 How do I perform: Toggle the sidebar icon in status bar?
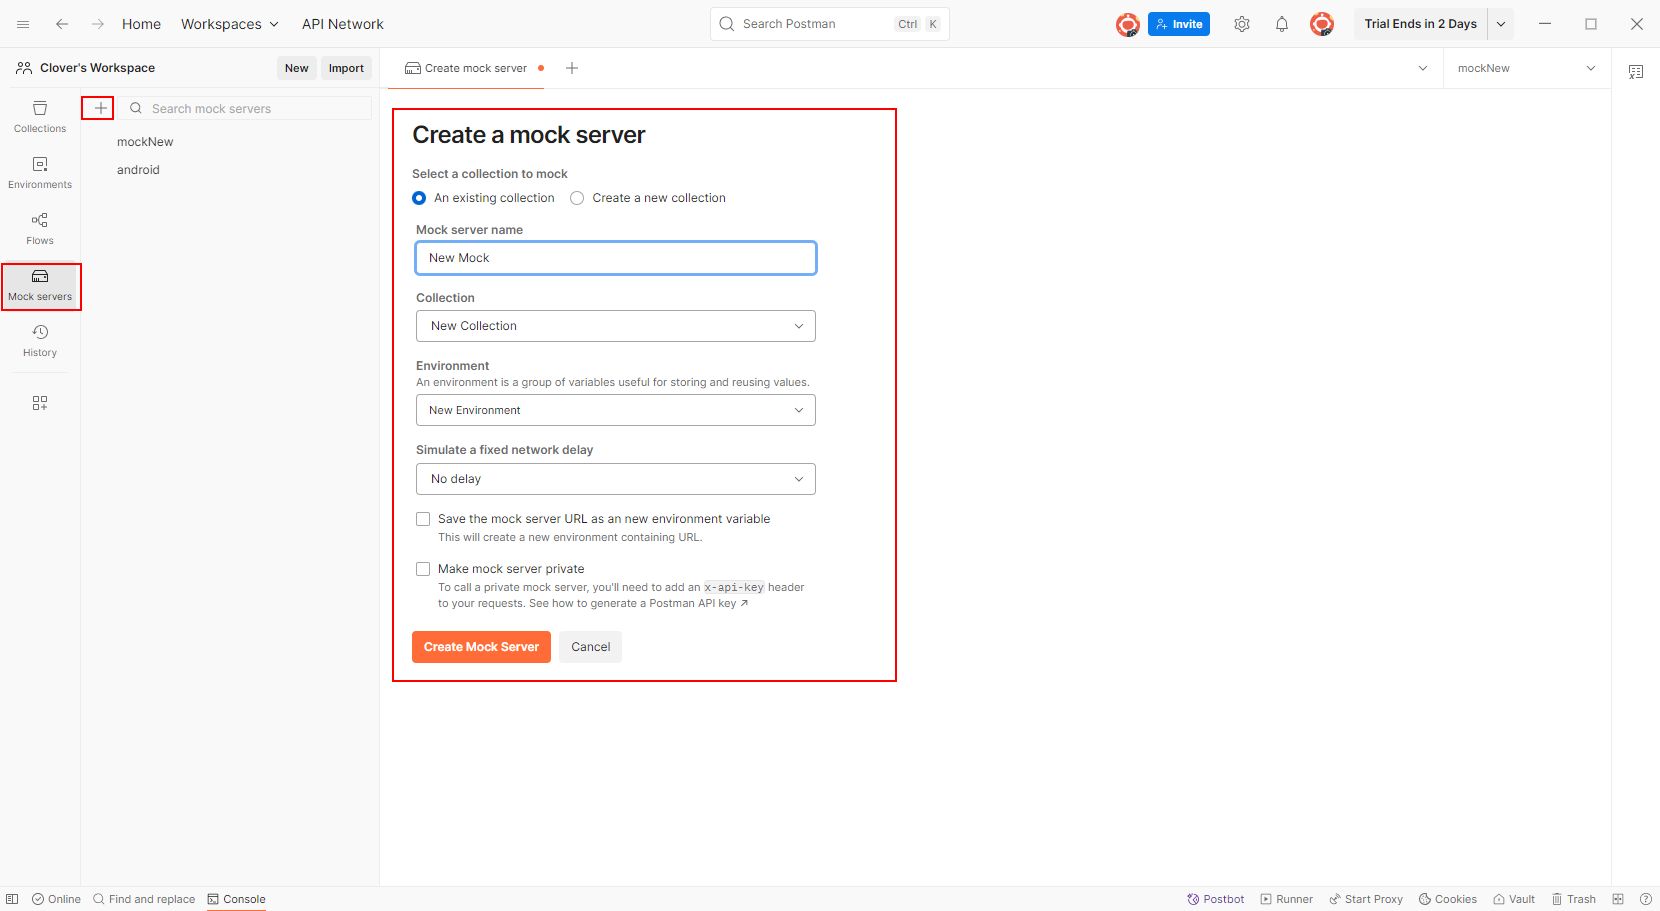(12, 899)
